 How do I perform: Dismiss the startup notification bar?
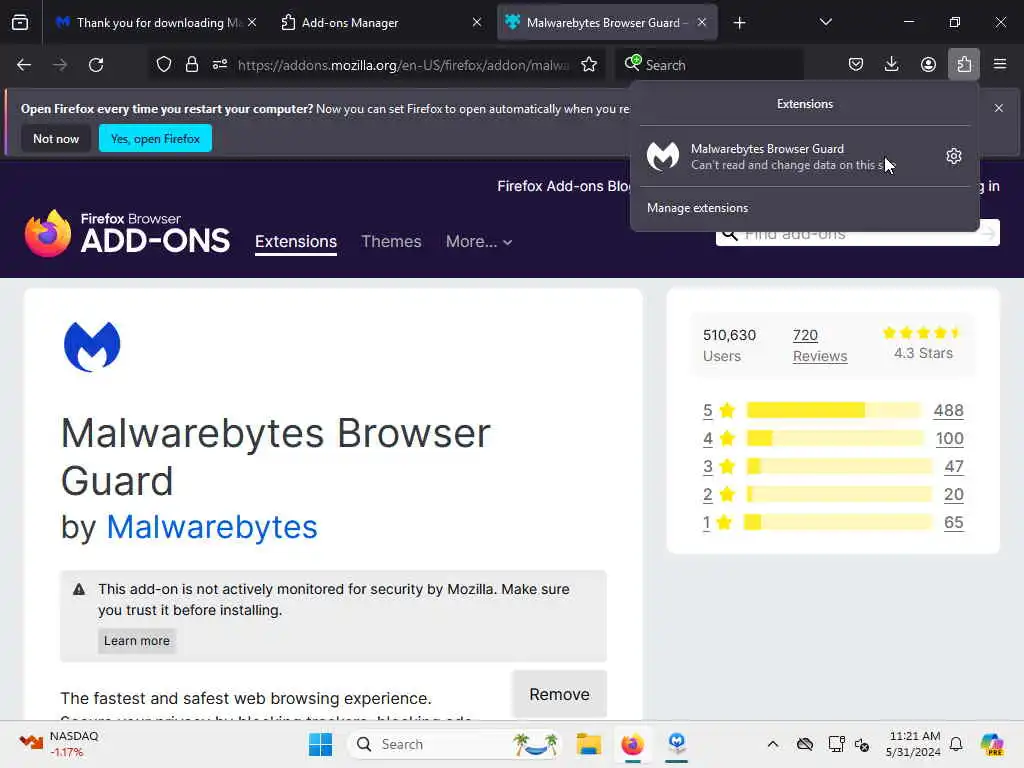pos(999,108)
